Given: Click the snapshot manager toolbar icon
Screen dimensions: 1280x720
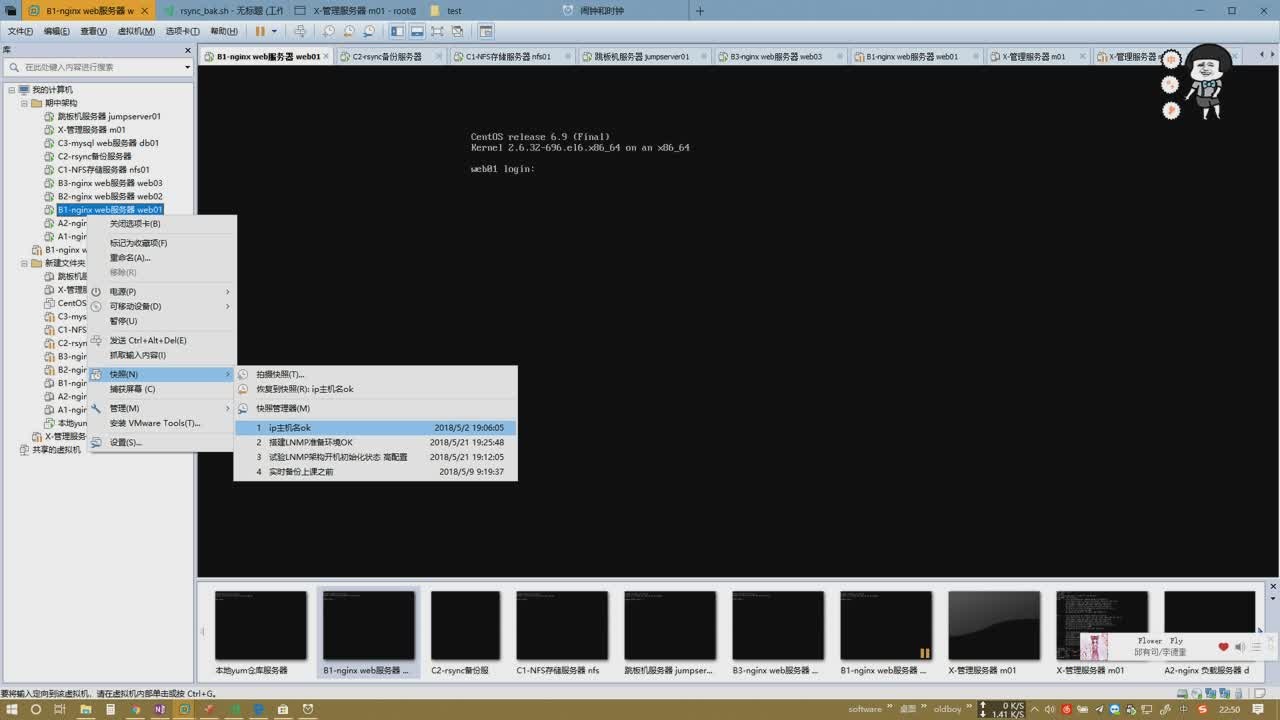Looking at the screenshot, I should (x=370, y=32).
